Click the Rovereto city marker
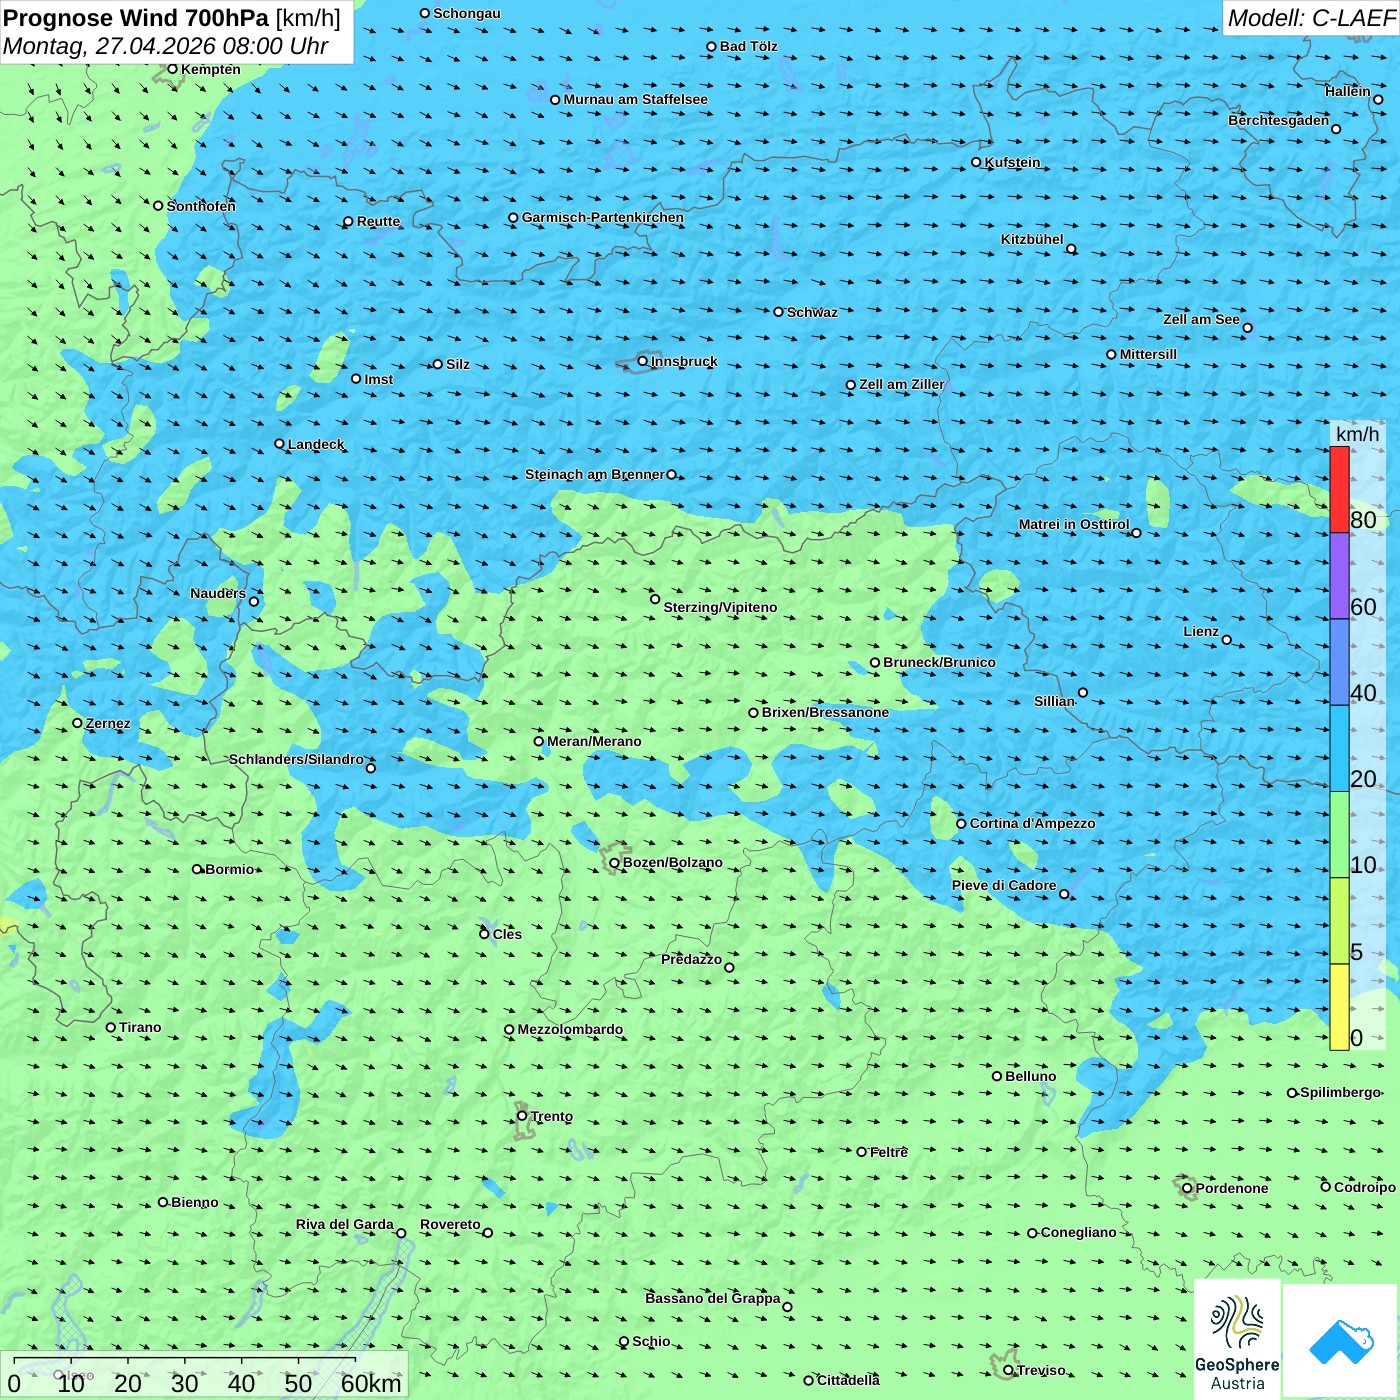The image size is (1400, 1400). [488, 1233]
